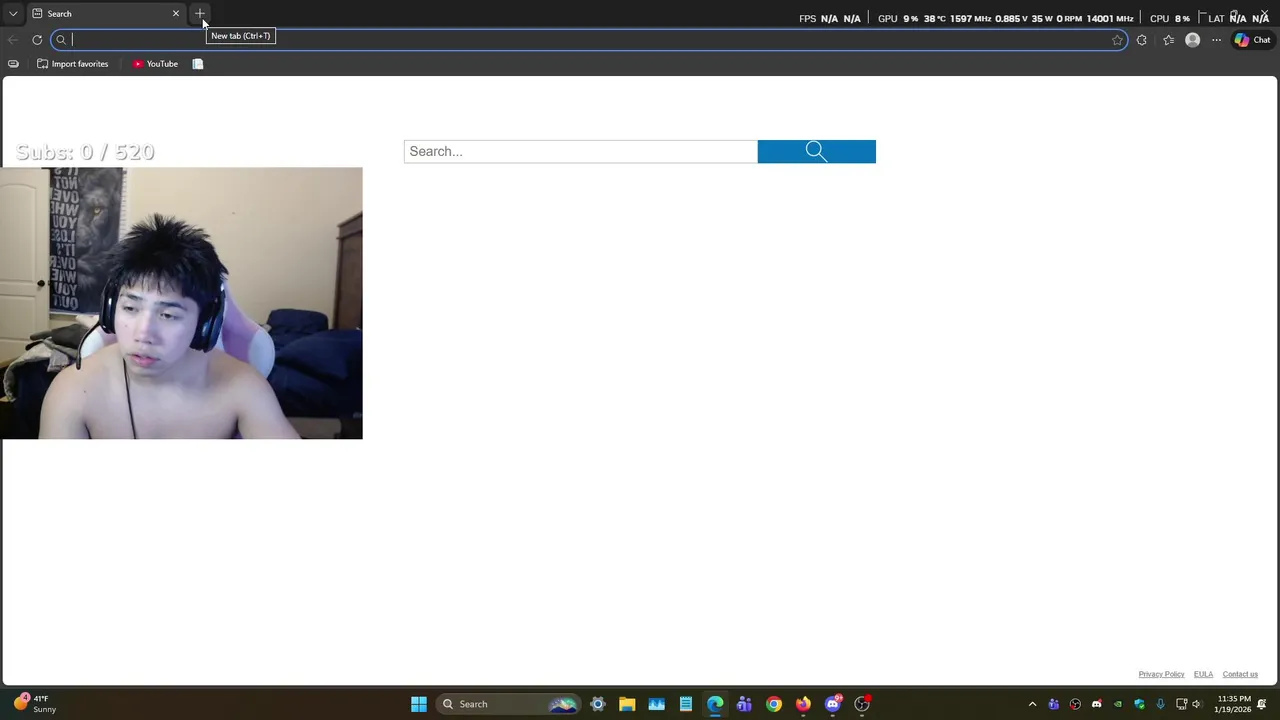Viewport: 1280px width, 720px height.
Task: Open the weather widget showing 41°F
Action: click(x=34, y=704)
